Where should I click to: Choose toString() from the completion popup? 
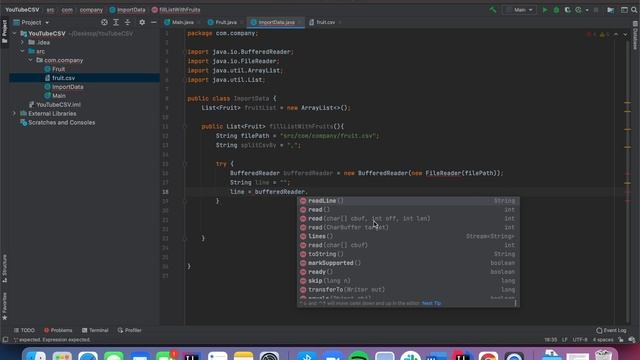(x=408, y=254)
